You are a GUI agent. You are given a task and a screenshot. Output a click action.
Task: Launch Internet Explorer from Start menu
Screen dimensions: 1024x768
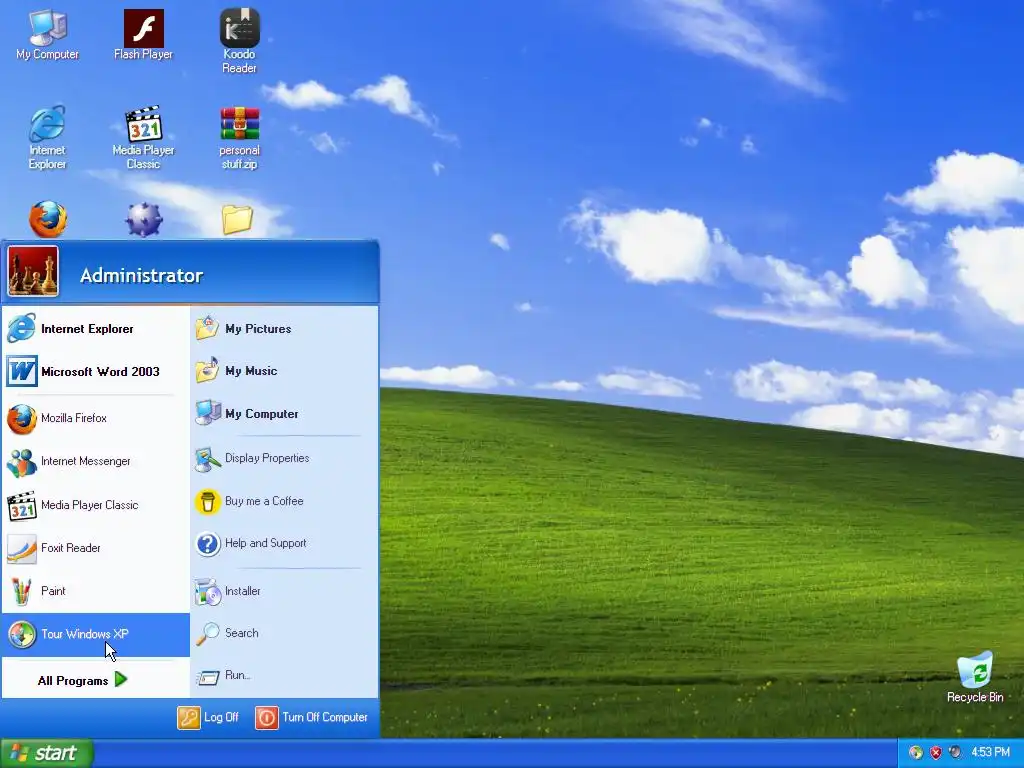coord(95,328)
